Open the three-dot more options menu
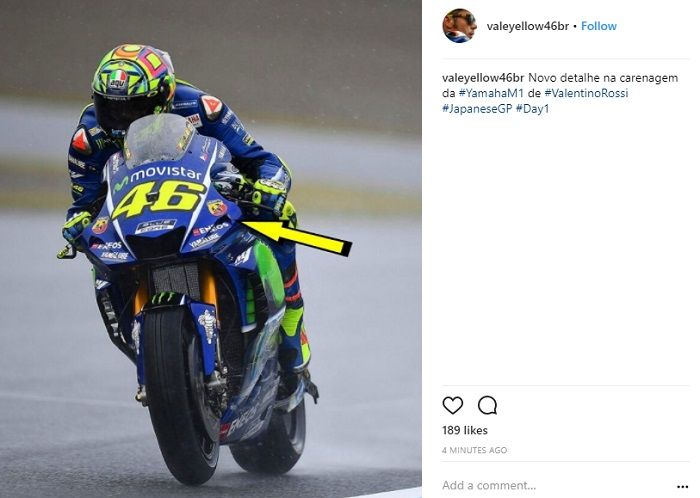Viewport: 700px width, 498px height. coord(682,486)
